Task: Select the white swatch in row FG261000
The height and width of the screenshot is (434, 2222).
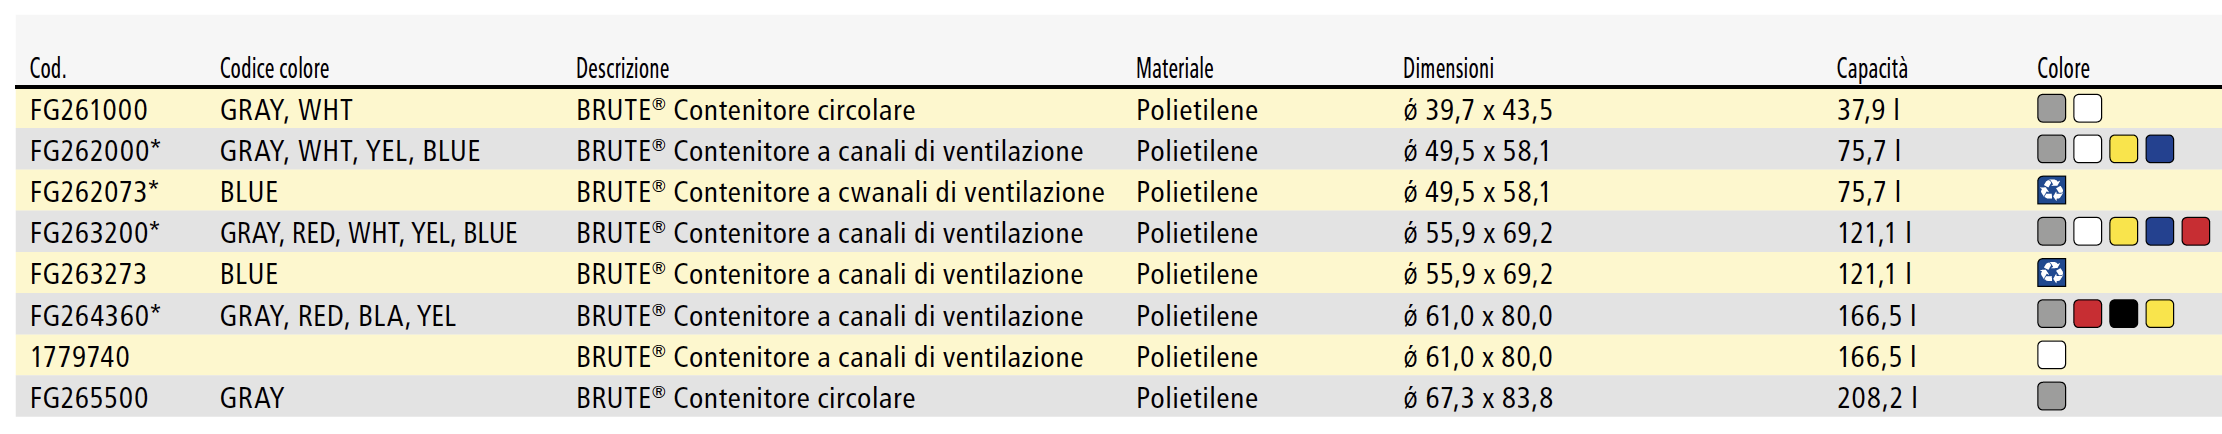Action: pyautogui.click(x=2087, y=108)
